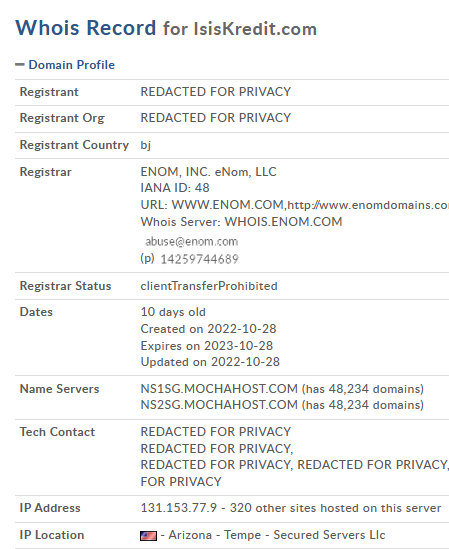The image size is (449, 549).
Task: Click the Tech Contact row label
Action: 57,432
